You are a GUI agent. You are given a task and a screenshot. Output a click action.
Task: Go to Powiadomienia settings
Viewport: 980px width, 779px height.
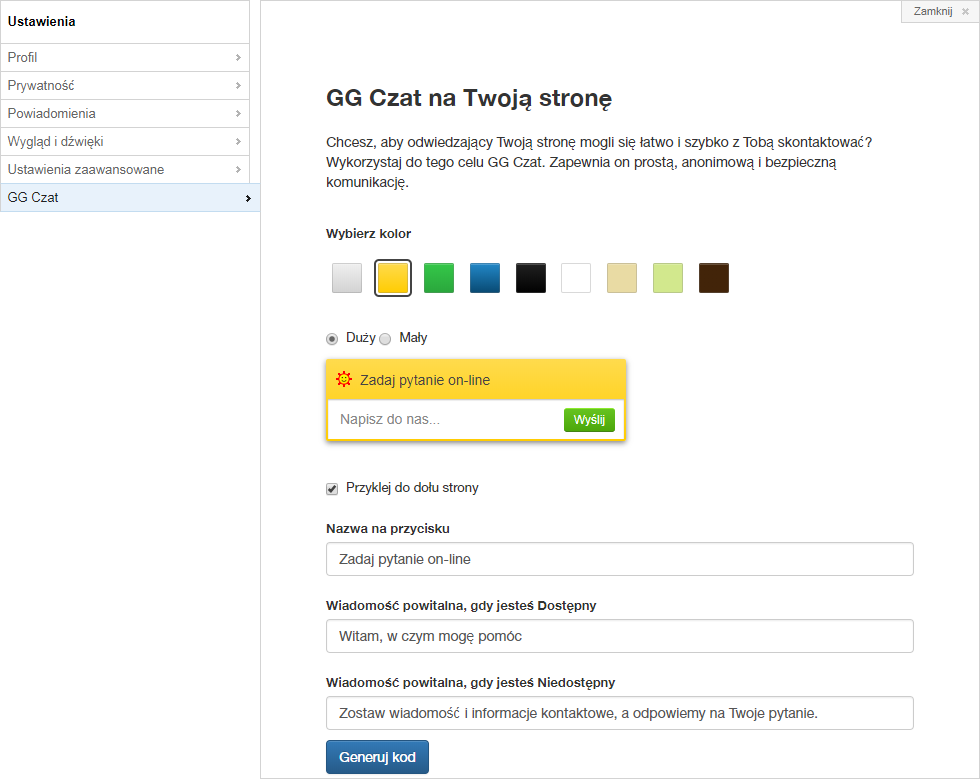coord(125,114)
